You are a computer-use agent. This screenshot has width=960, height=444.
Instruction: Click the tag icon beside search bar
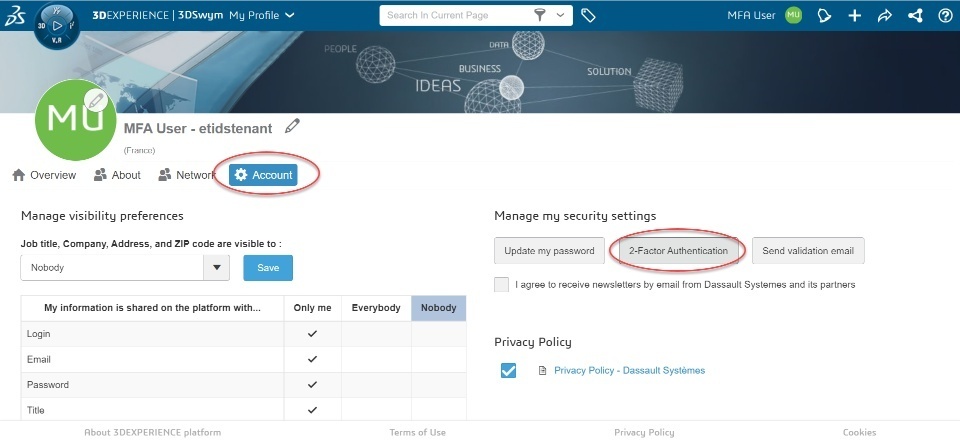589,16
